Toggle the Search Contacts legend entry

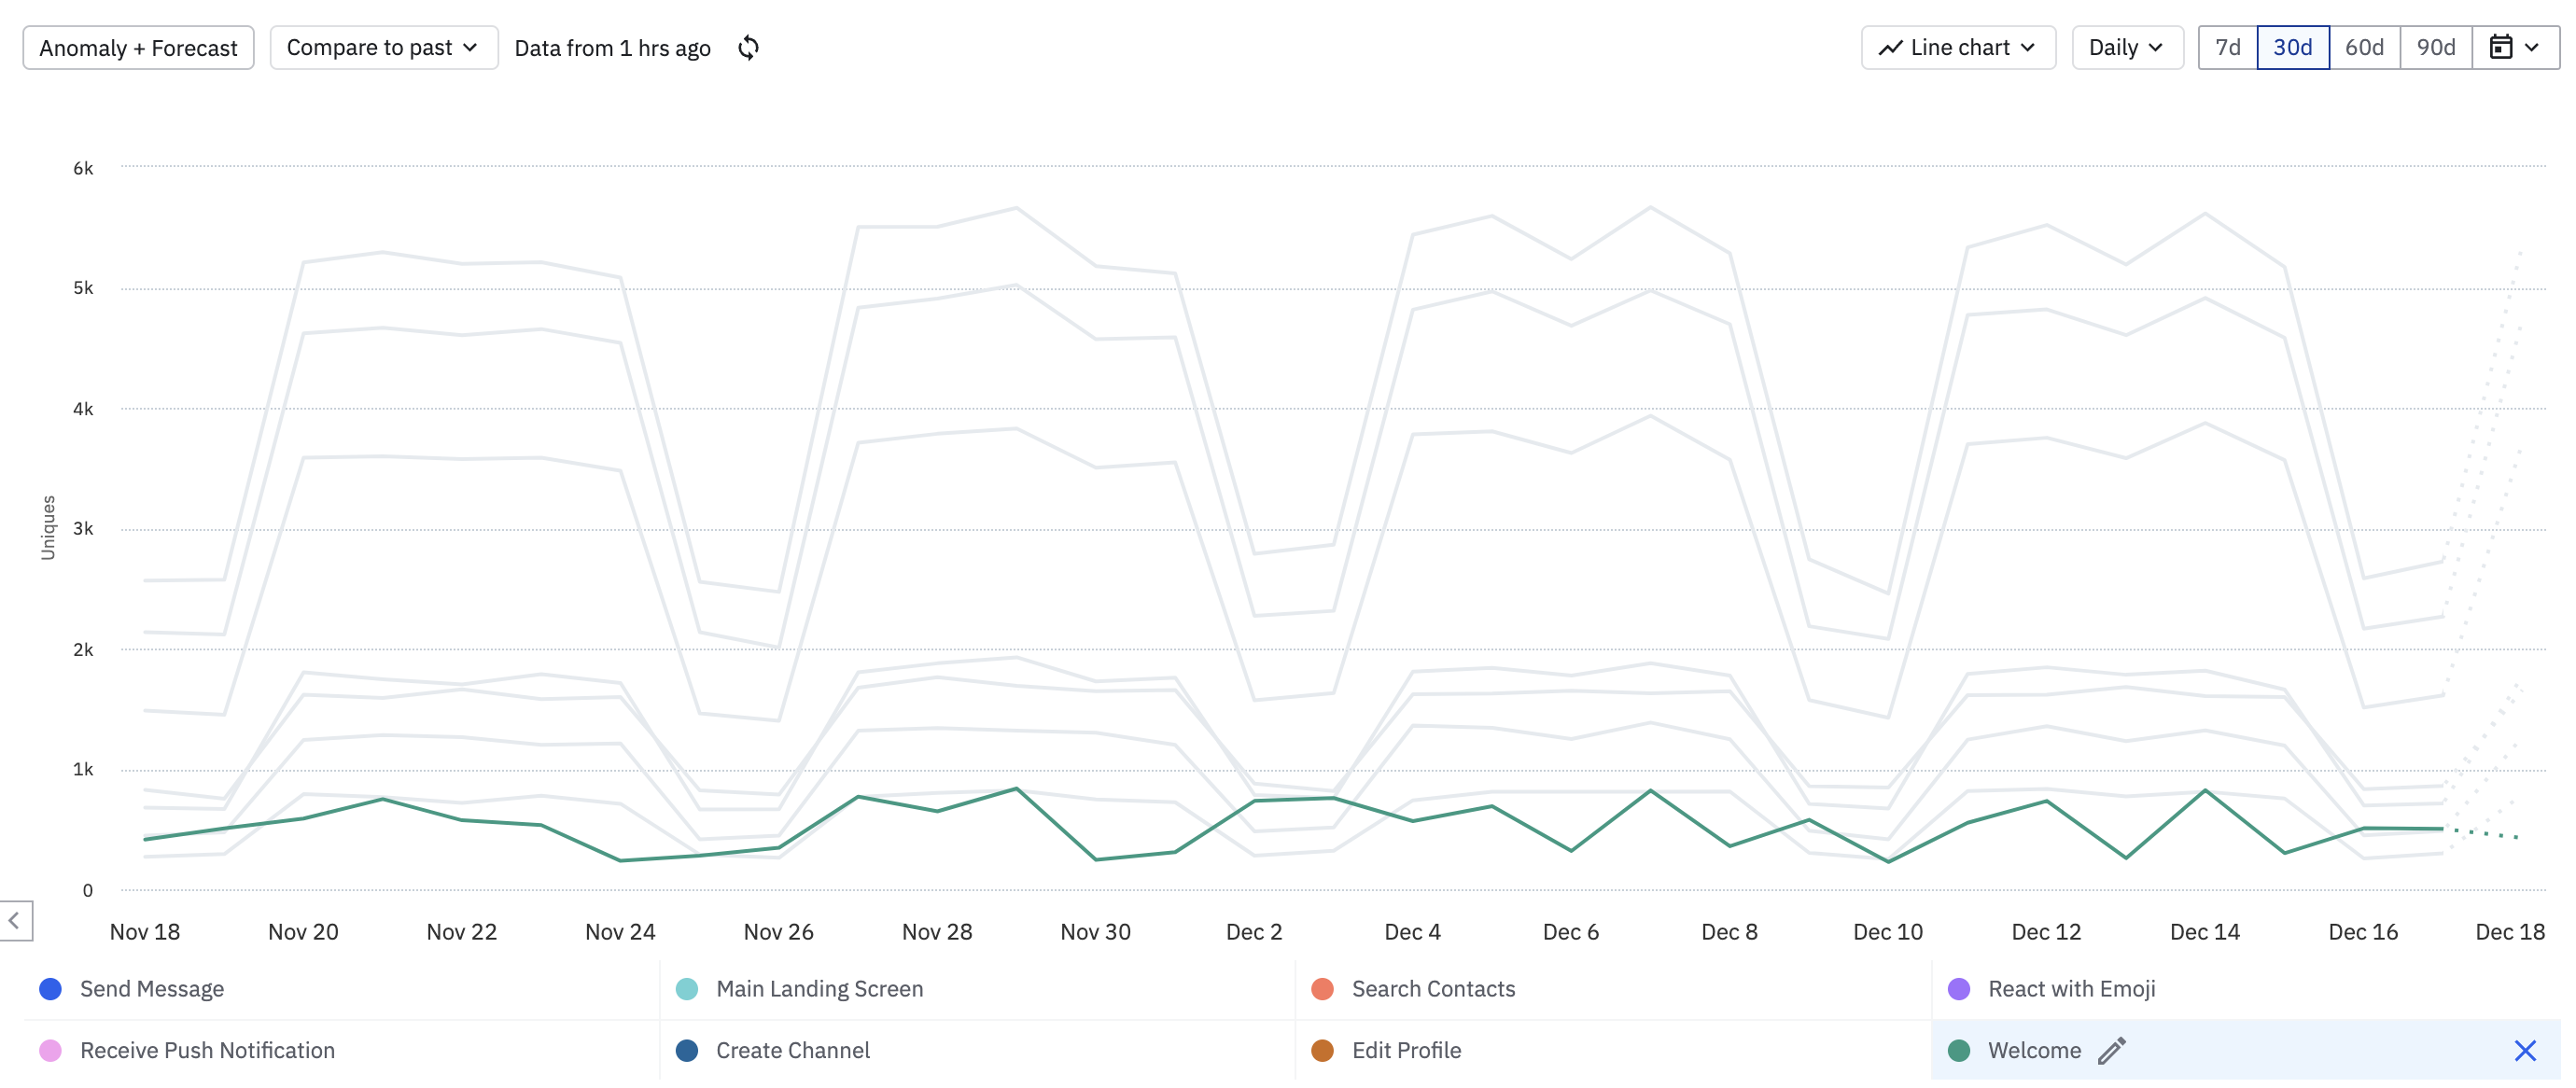click(x=1432, y=989)
